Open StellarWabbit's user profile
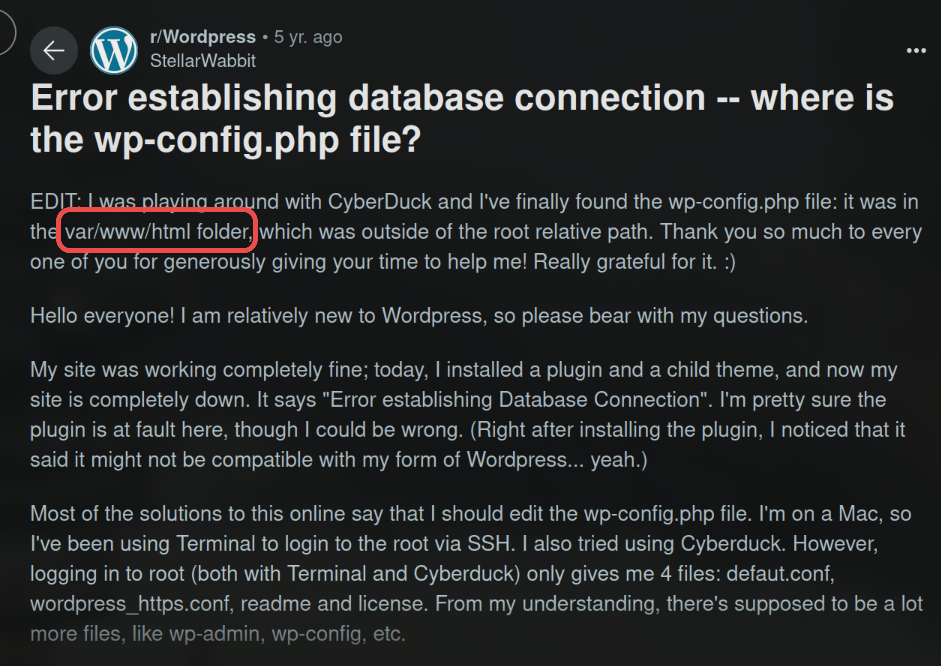This screenshot has width=941, height=666. coord(202,60)
